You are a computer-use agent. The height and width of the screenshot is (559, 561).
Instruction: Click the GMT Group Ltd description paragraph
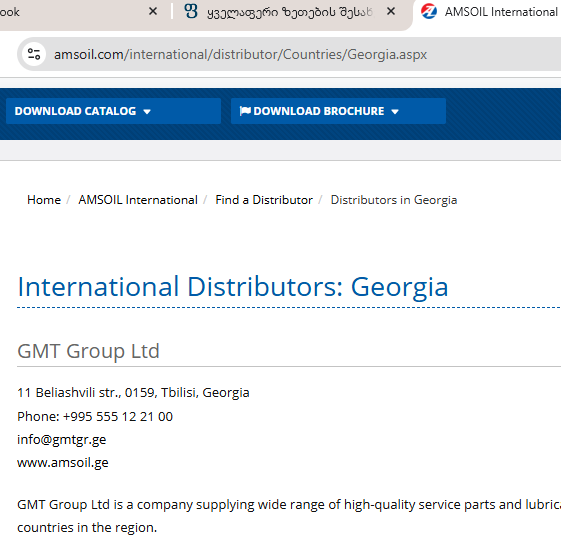289,516
